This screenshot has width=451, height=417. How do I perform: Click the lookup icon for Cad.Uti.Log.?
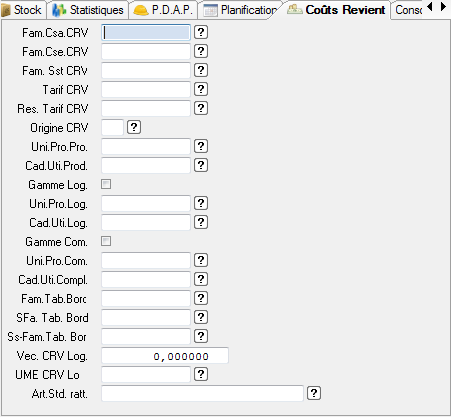point(201,222)
